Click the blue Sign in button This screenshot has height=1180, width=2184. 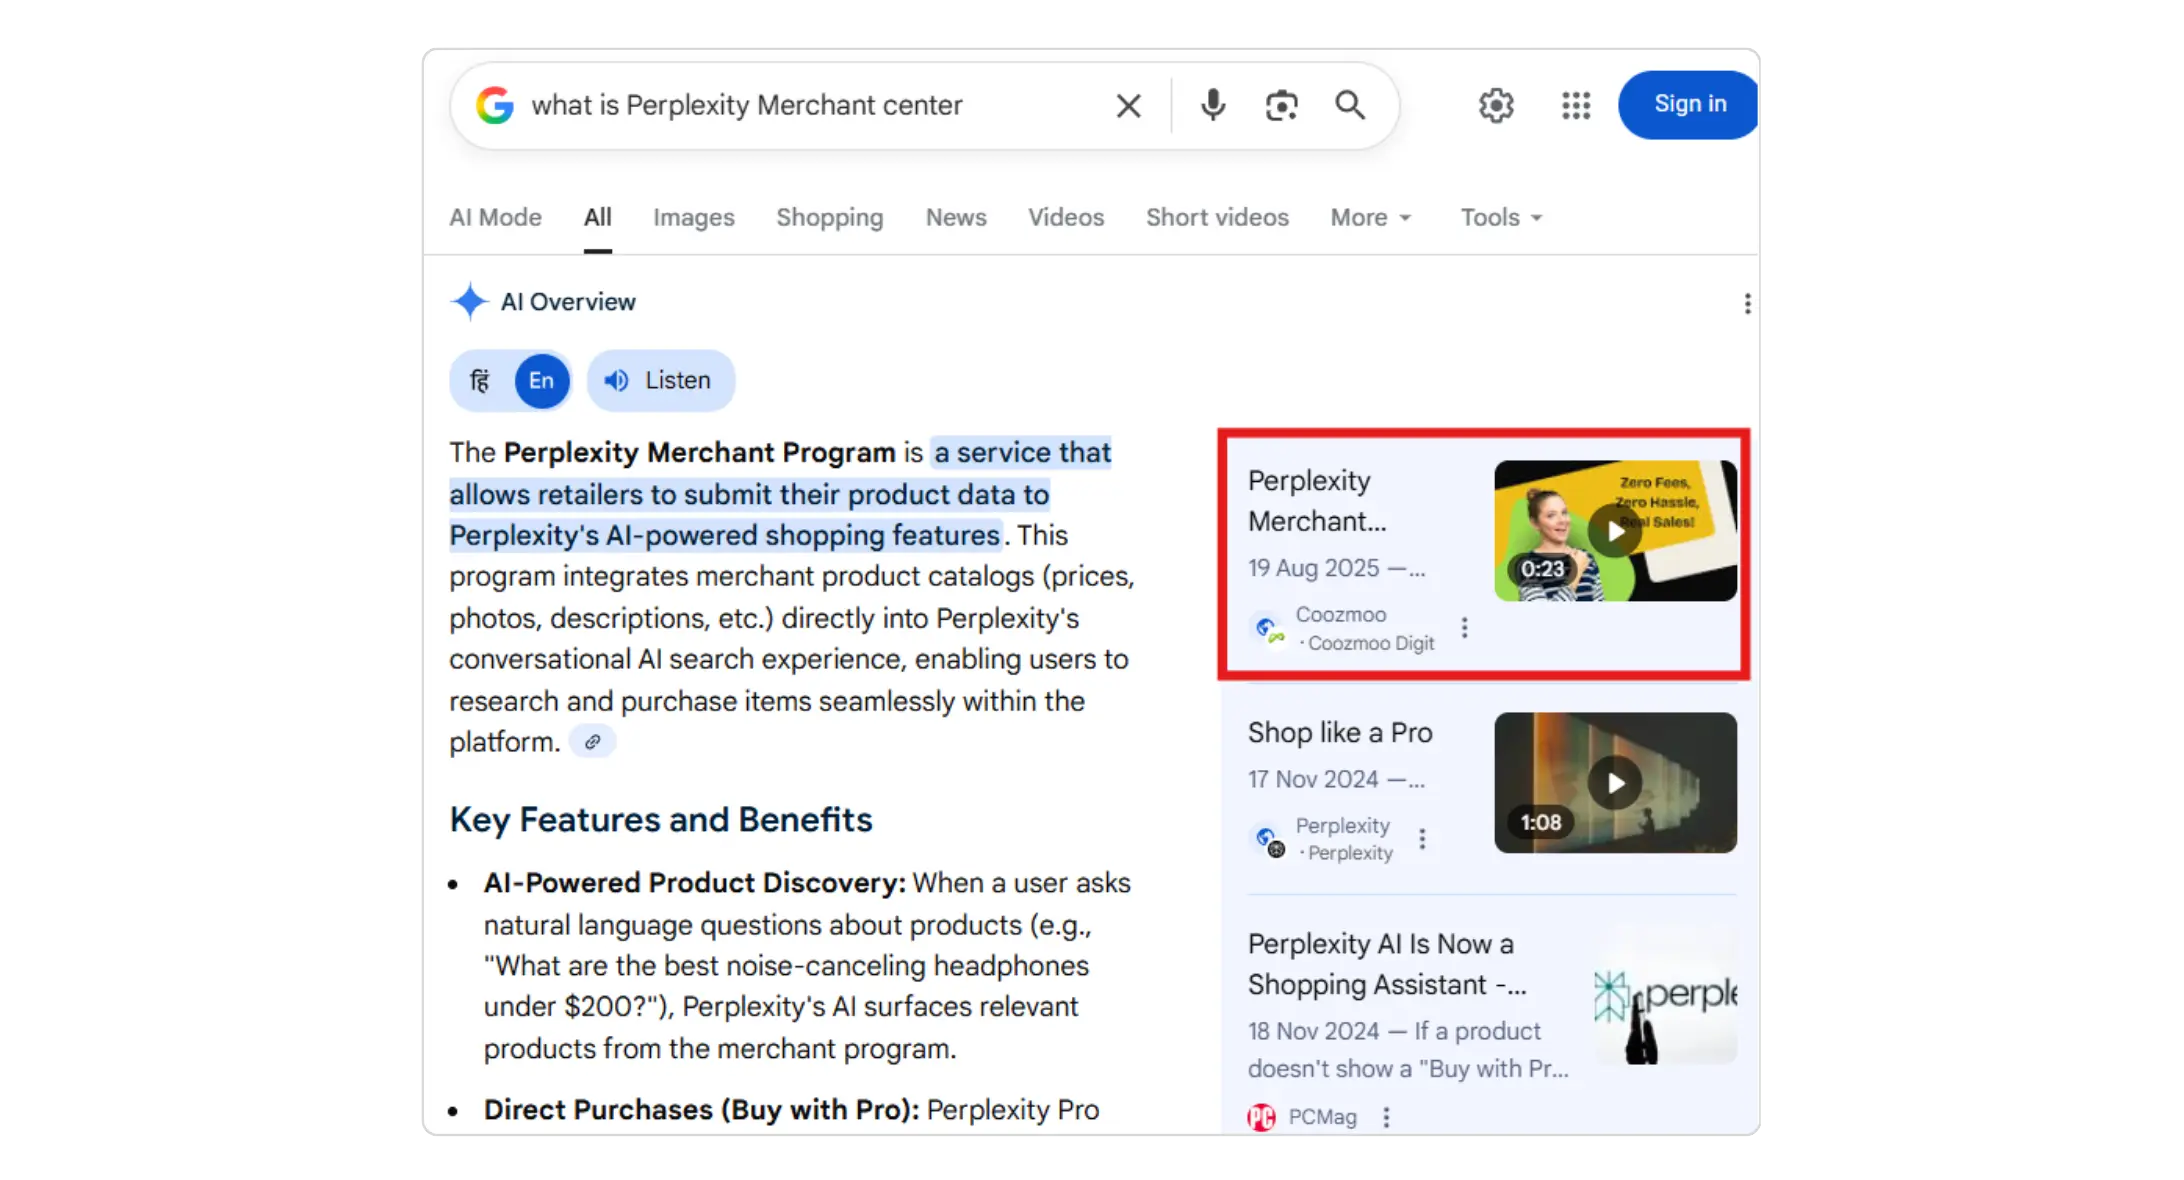(x=1689, y=104)
